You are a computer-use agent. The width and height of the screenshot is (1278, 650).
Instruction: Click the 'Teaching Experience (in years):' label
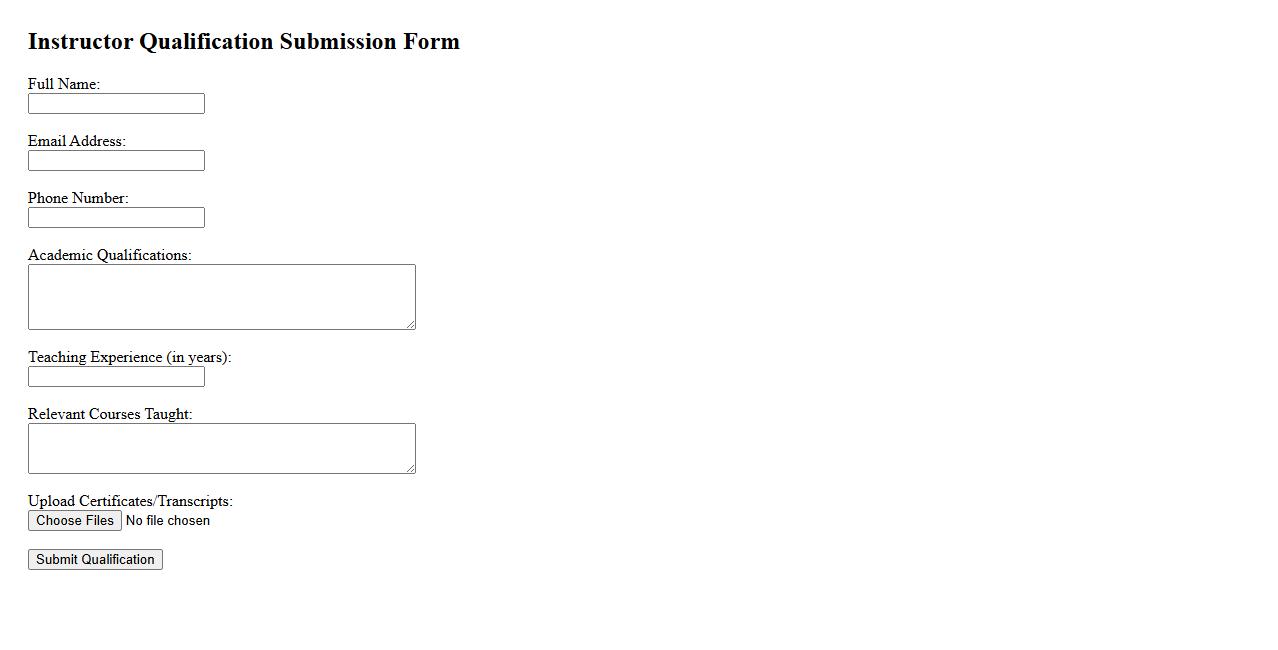point(129,357)
